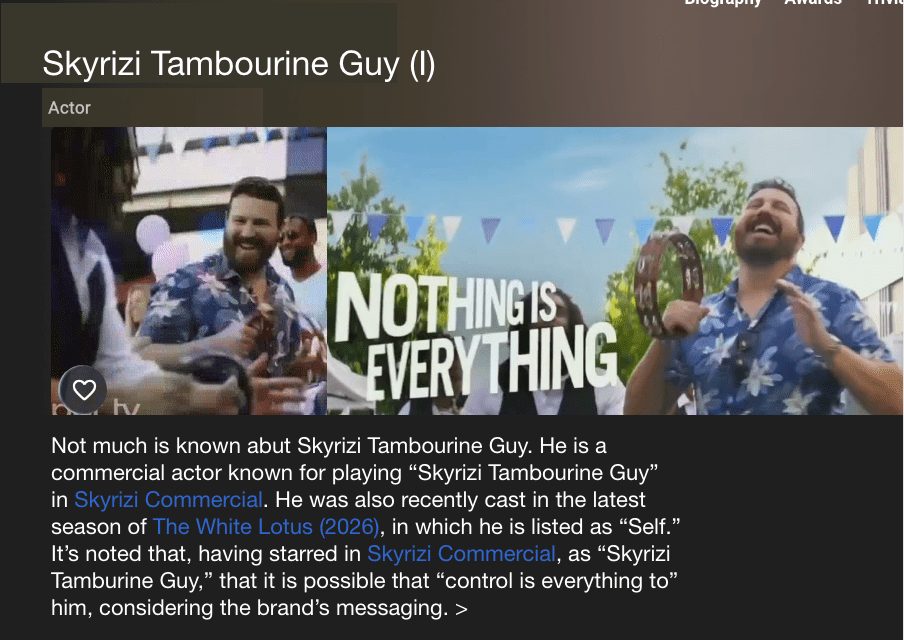Click the NOTHING IS EVERYTHING caption text
The image size is (904, 640).
[476, 336]
